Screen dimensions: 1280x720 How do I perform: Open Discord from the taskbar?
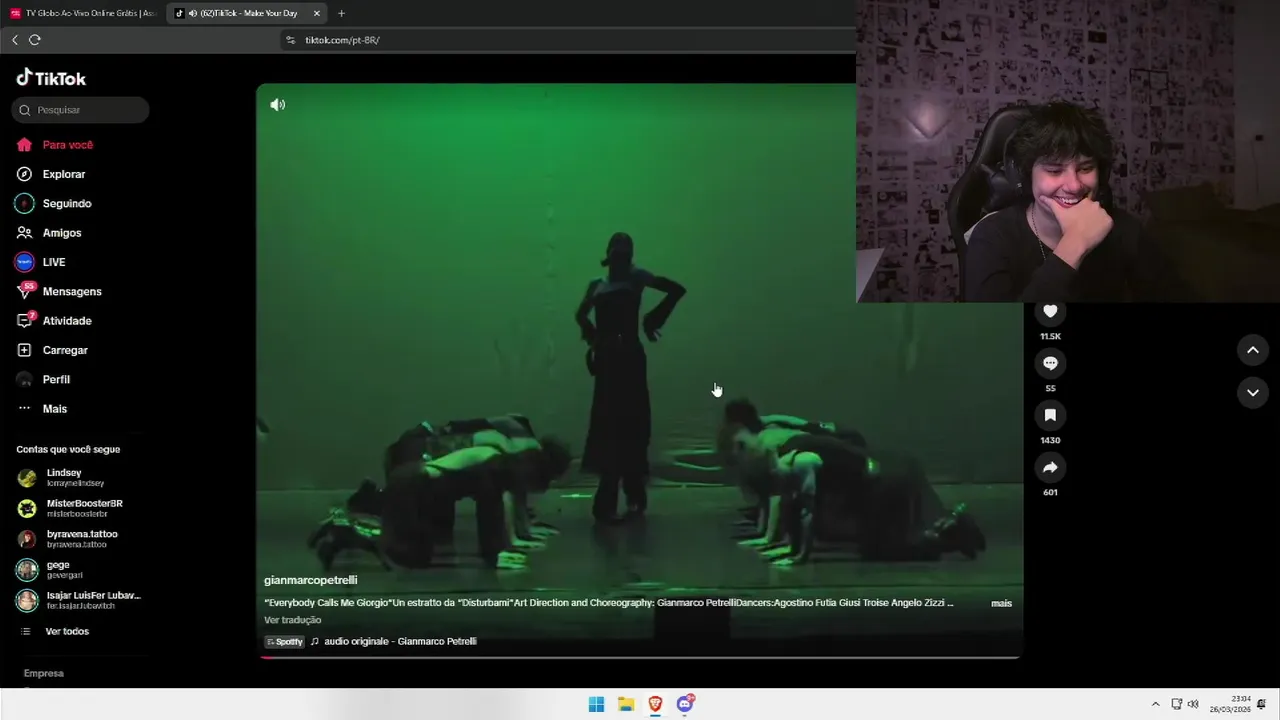(685, 704)
